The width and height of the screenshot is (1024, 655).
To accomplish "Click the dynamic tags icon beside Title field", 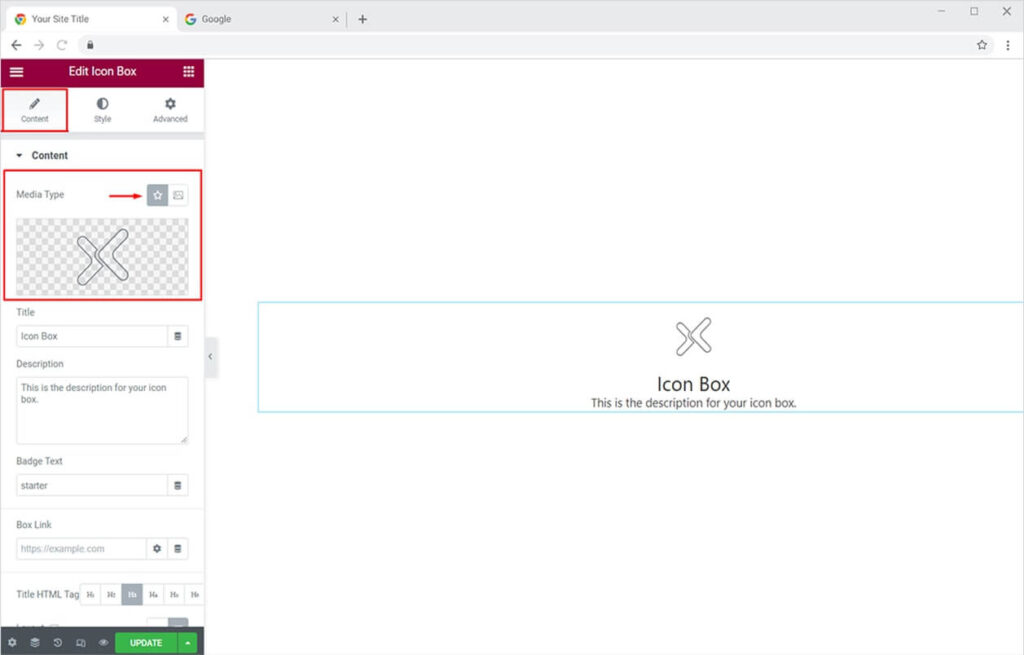I will pos(178,336).
